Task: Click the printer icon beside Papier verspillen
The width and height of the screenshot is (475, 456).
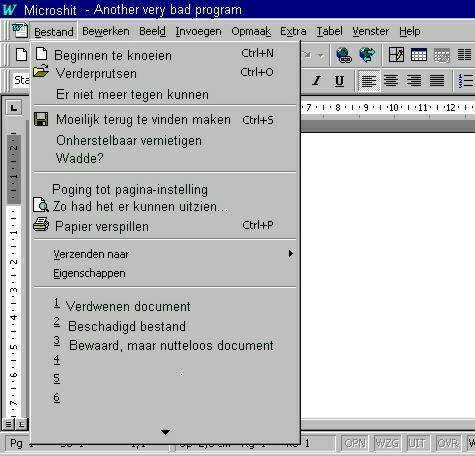Action: point(41,225)
